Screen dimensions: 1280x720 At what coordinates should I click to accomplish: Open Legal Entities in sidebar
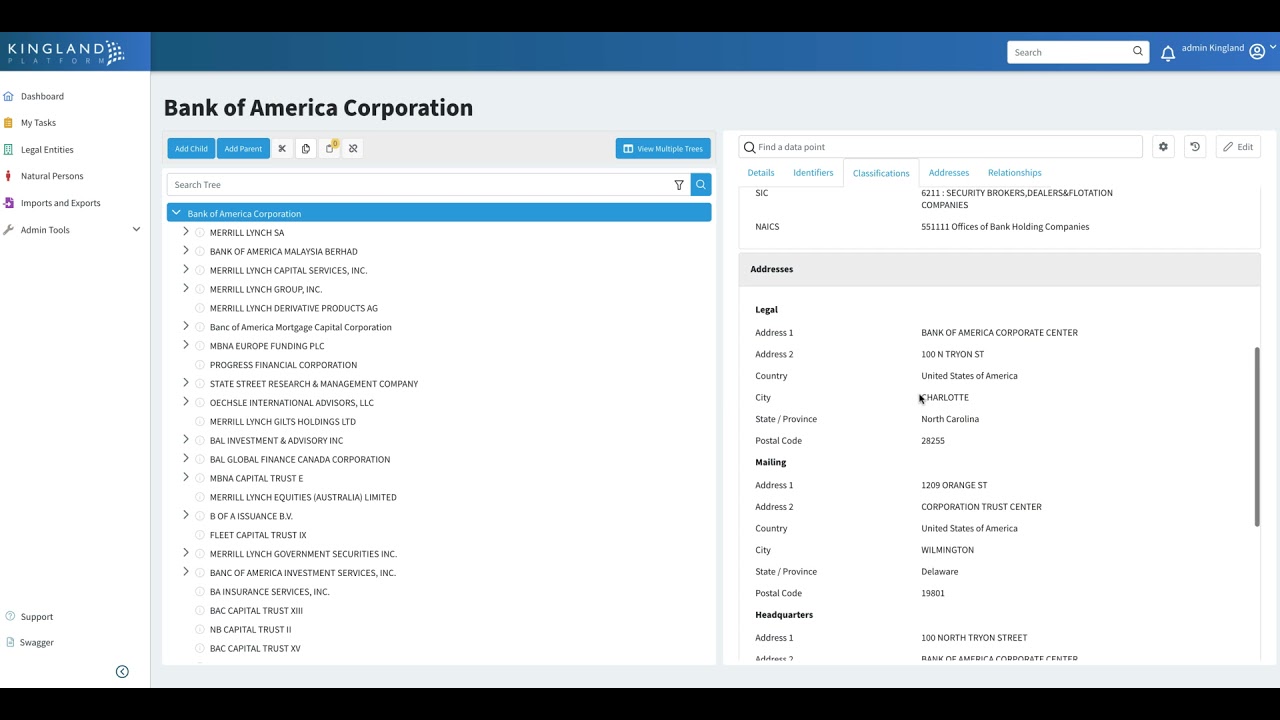pyautogui.click(x=47, y=150)
